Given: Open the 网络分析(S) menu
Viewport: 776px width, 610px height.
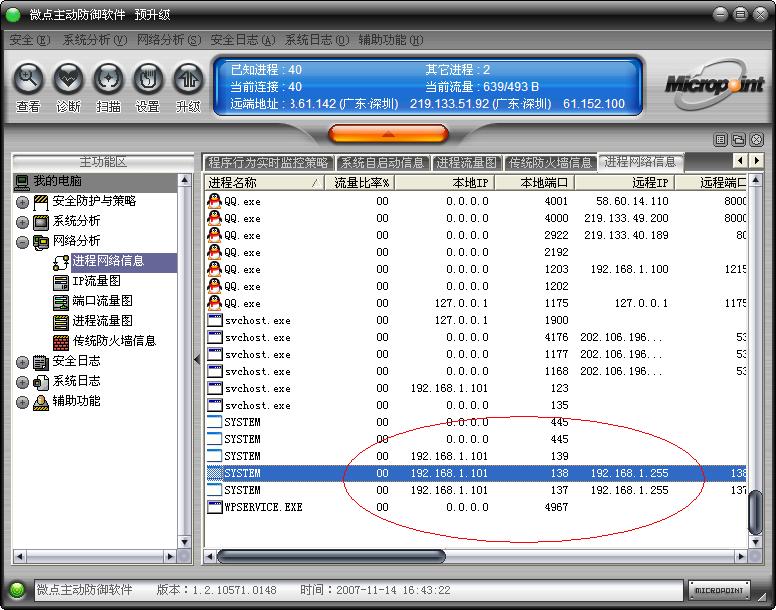Looking at the screenshot, I should coord(169,40).
